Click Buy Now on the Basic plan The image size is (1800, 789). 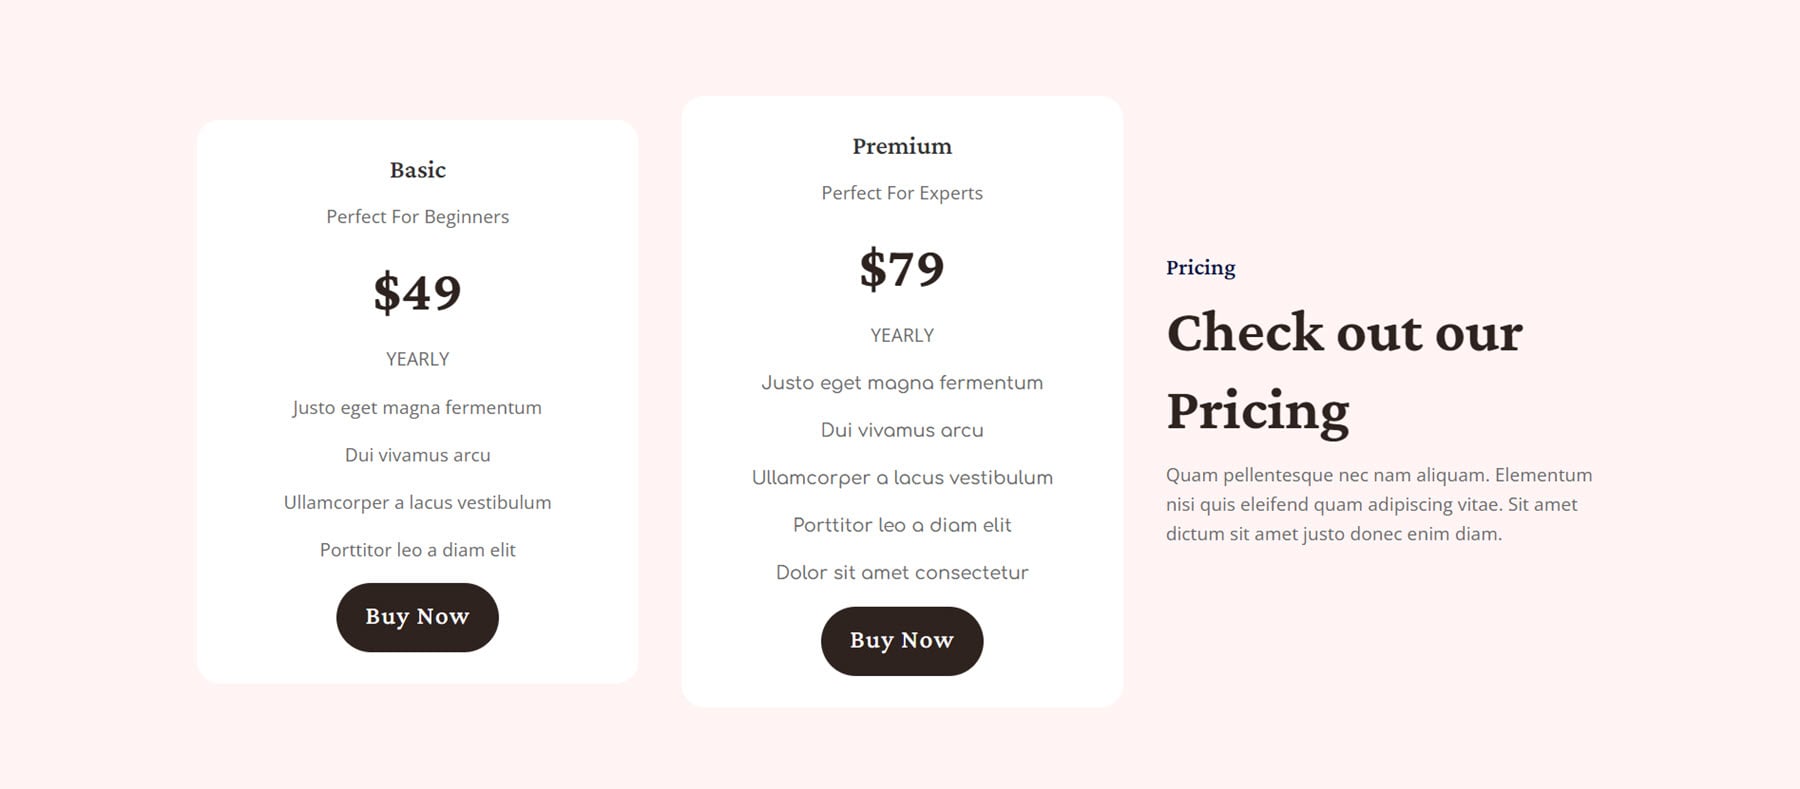(417, 617)
